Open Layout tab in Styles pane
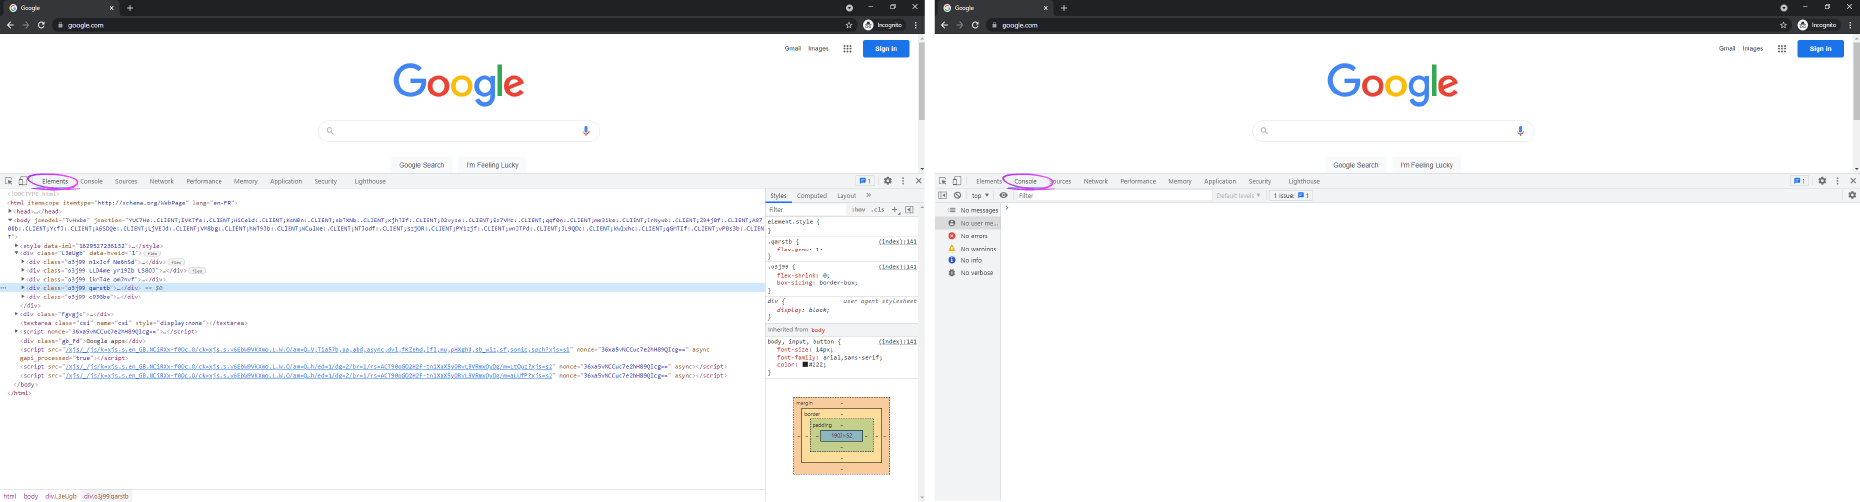The image size is (1860, 502). [x=847, y=196]
